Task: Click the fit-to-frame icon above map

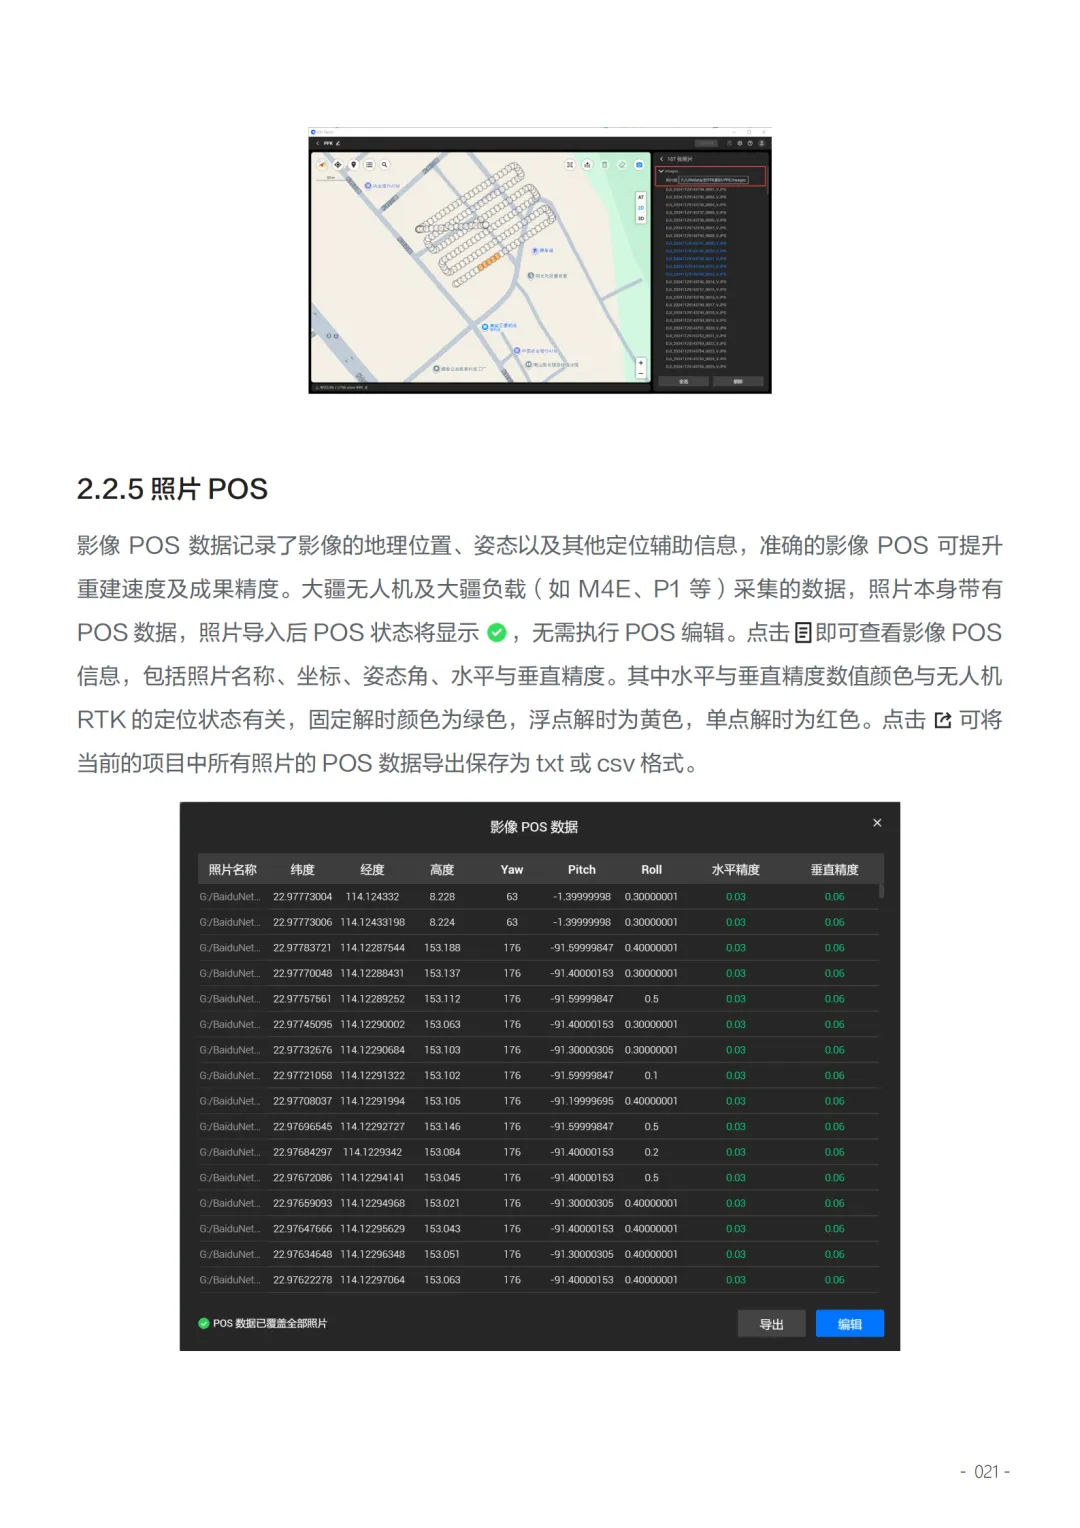Action: tap(570, 165)
